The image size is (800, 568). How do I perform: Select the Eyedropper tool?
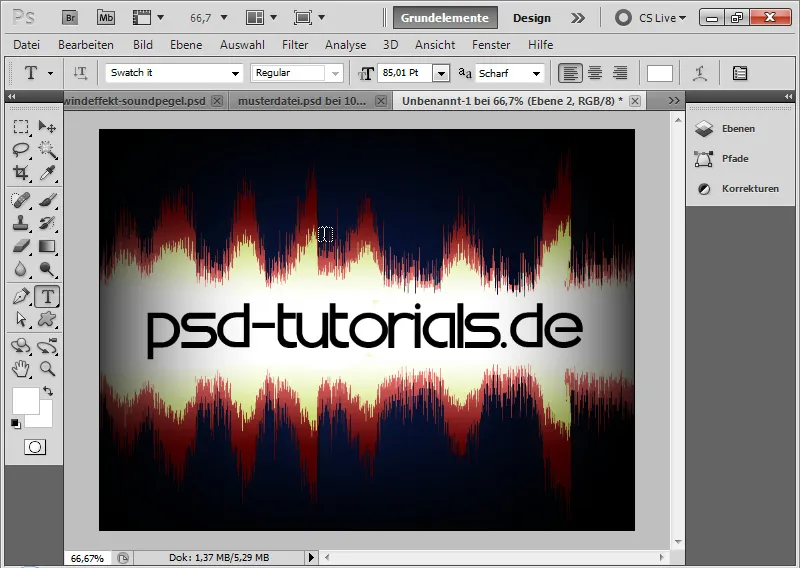(47, 173)
